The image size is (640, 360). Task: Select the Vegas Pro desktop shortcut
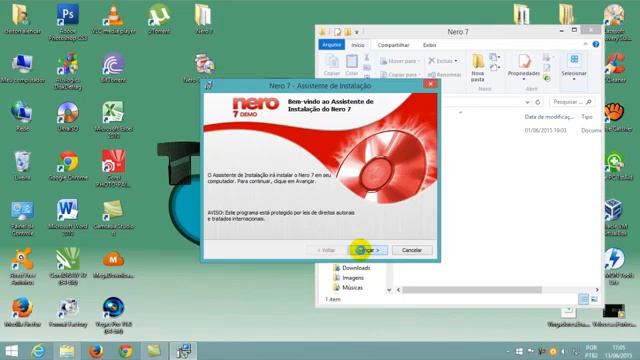click(x=113, y=315)
